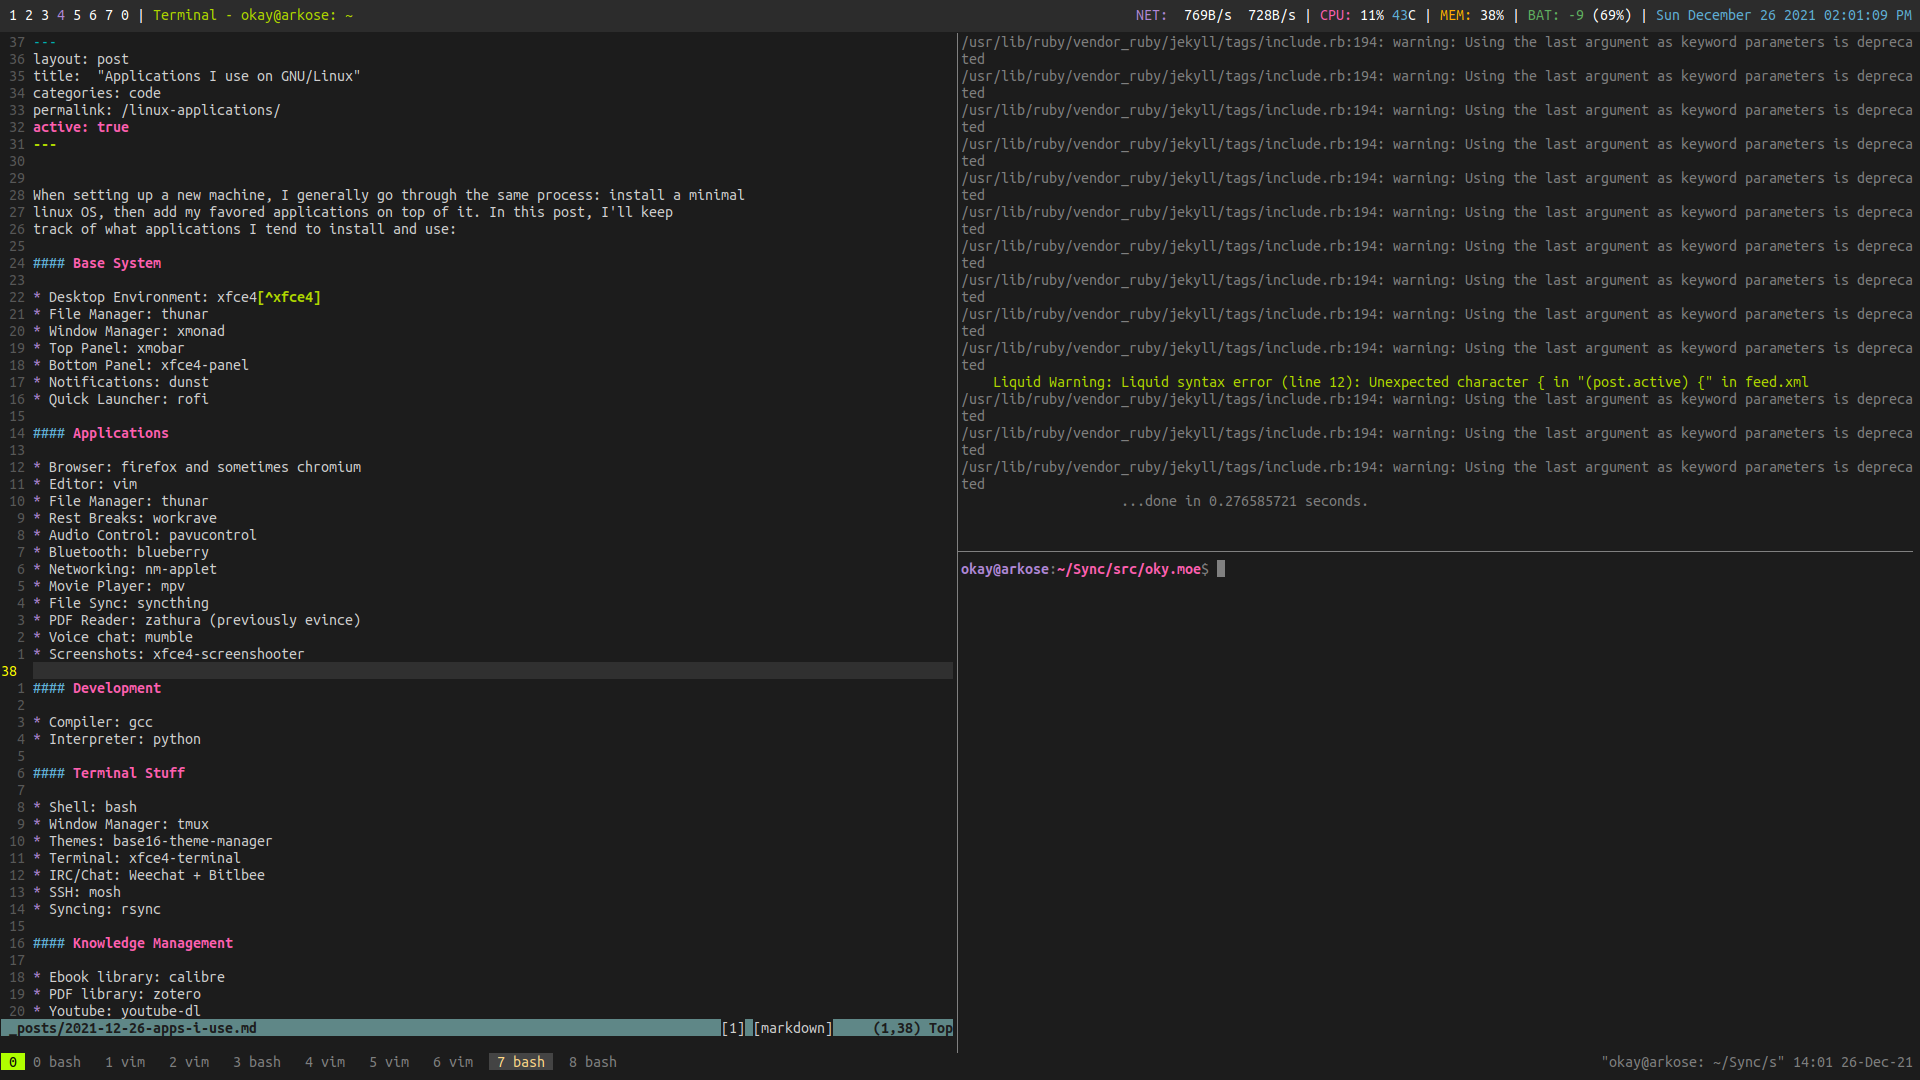Select tmux window 1 vim
The width and height of the screenshot is (1920, 1080).
pos(125,1062)
